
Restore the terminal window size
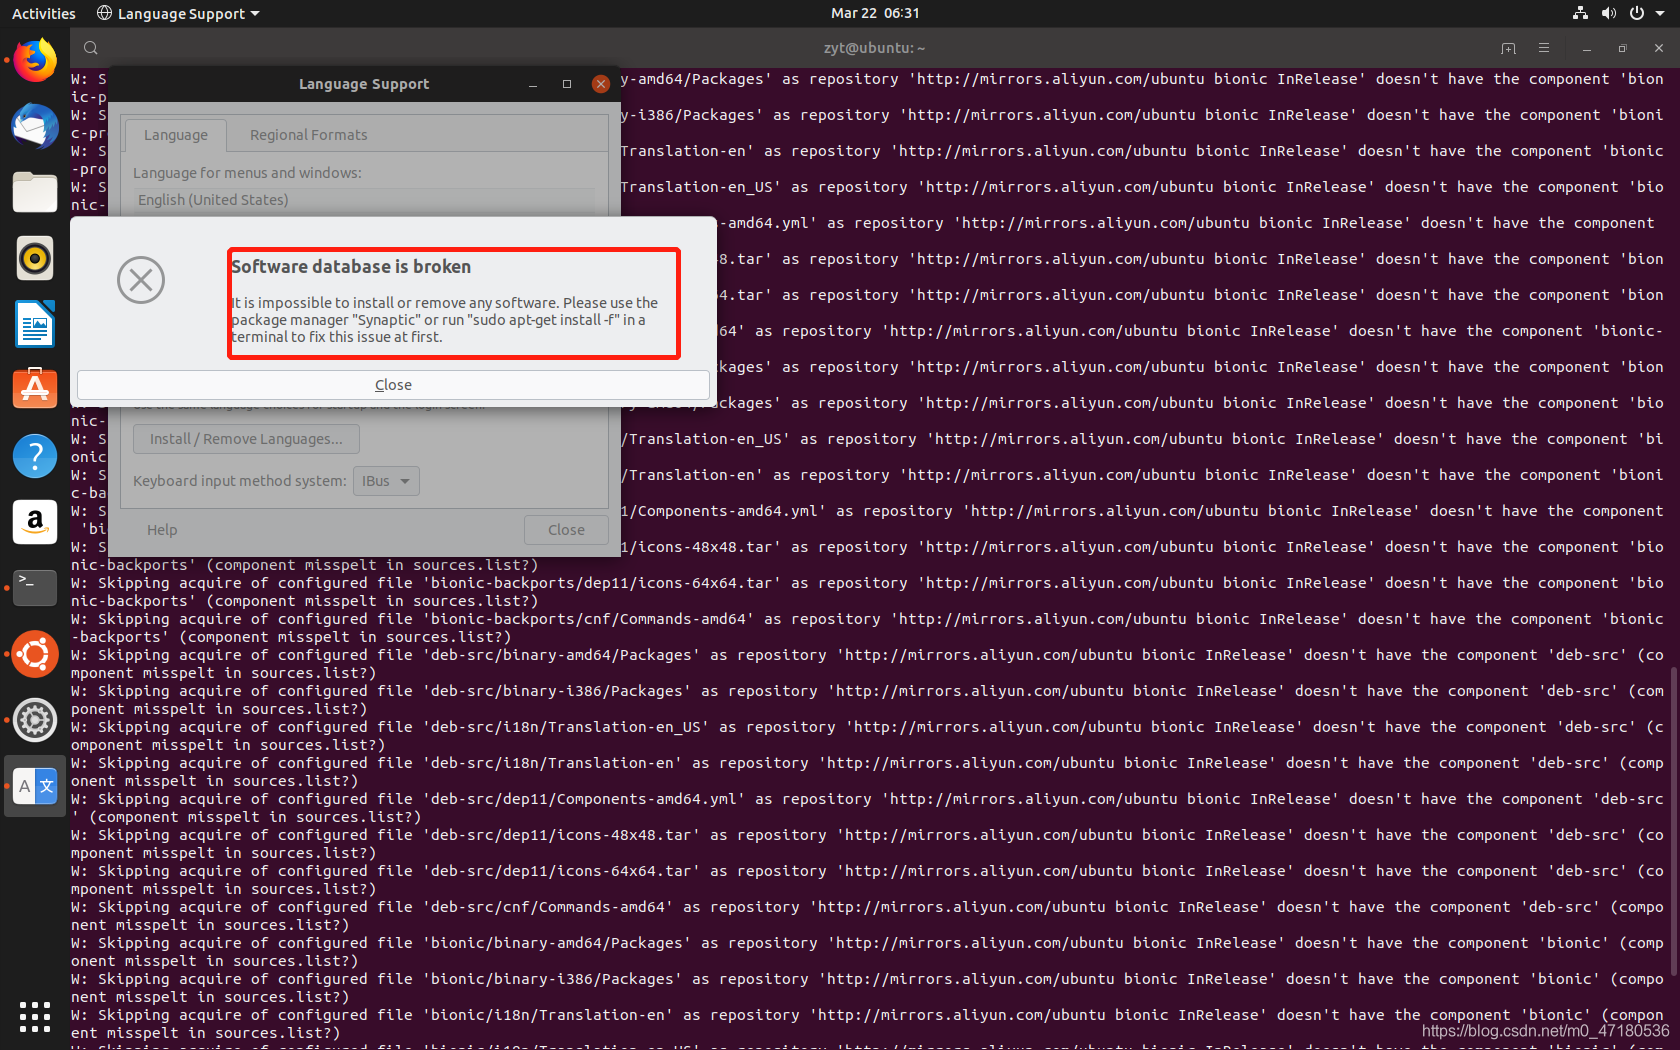(1623, 48)
